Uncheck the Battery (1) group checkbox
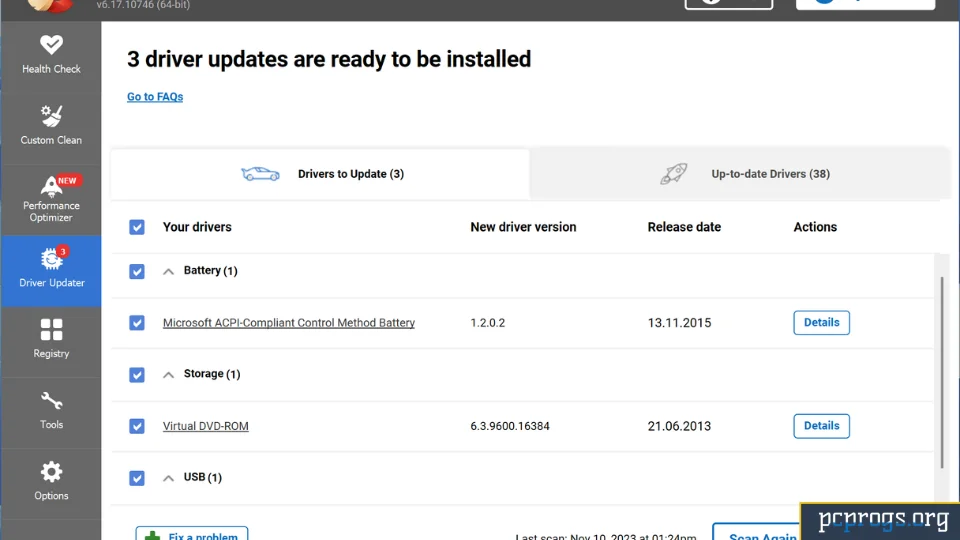This screenshot has width=960, height=540. pos(137,271)
